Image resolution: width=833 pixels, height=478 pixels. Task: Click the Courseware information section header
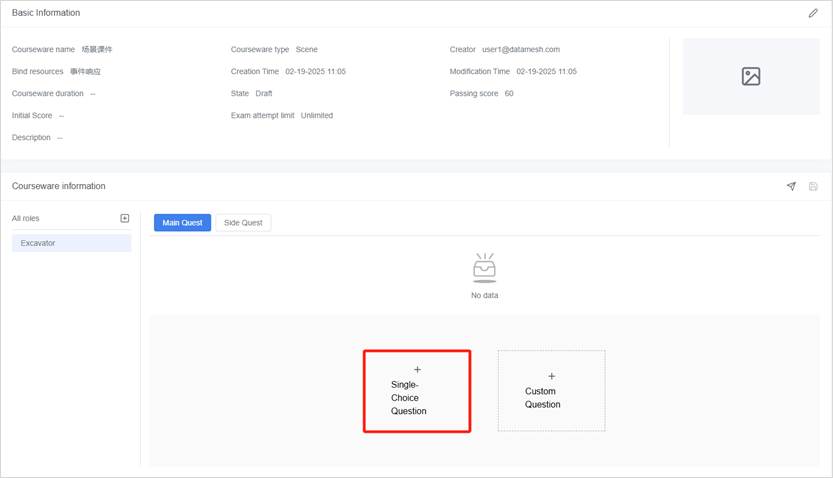[58, 186]
